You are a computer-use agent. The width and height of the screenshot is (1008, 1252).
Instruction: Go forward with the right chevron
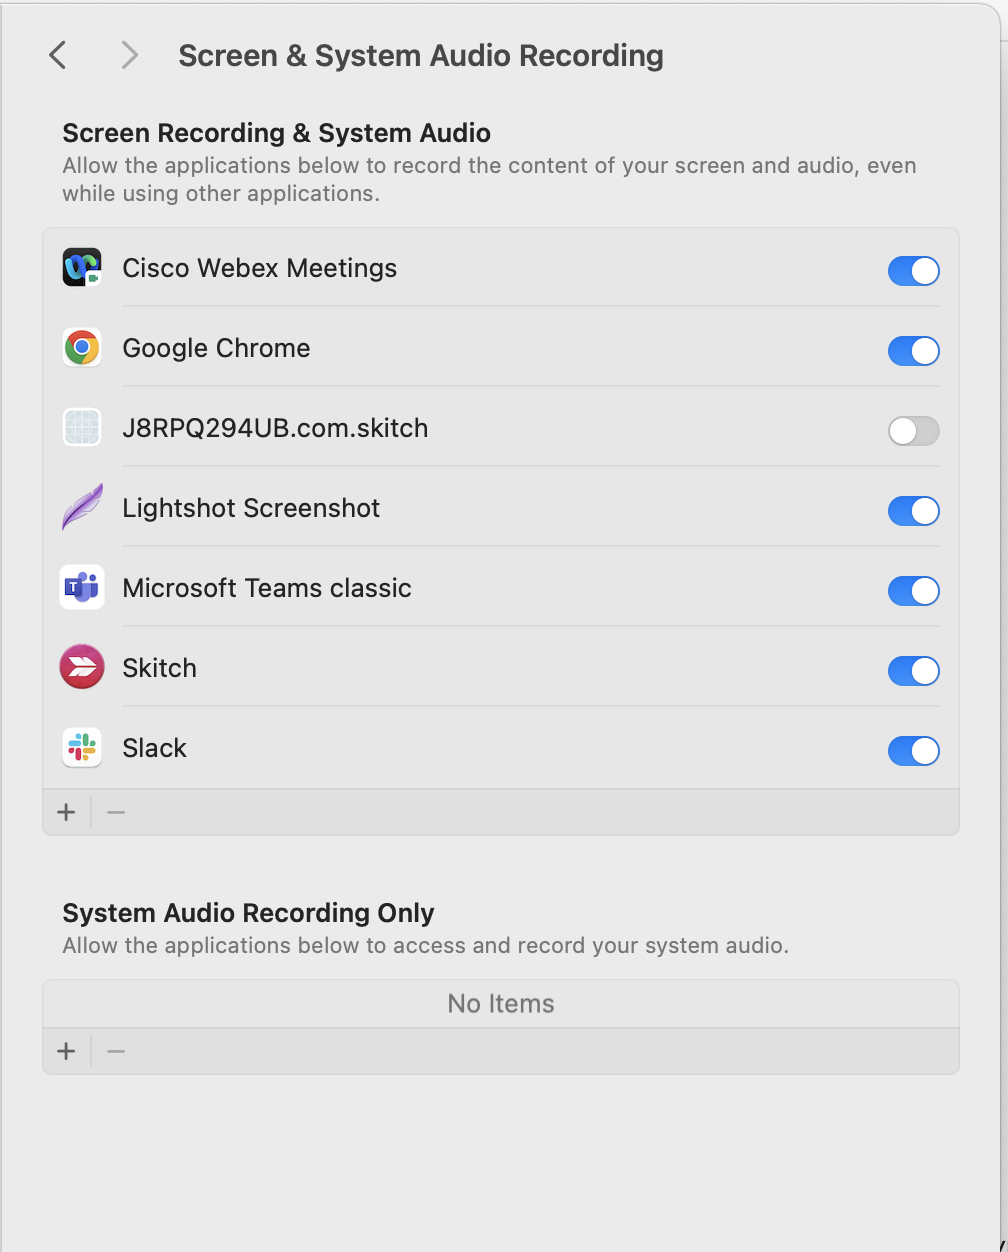[x=129, y=55]
